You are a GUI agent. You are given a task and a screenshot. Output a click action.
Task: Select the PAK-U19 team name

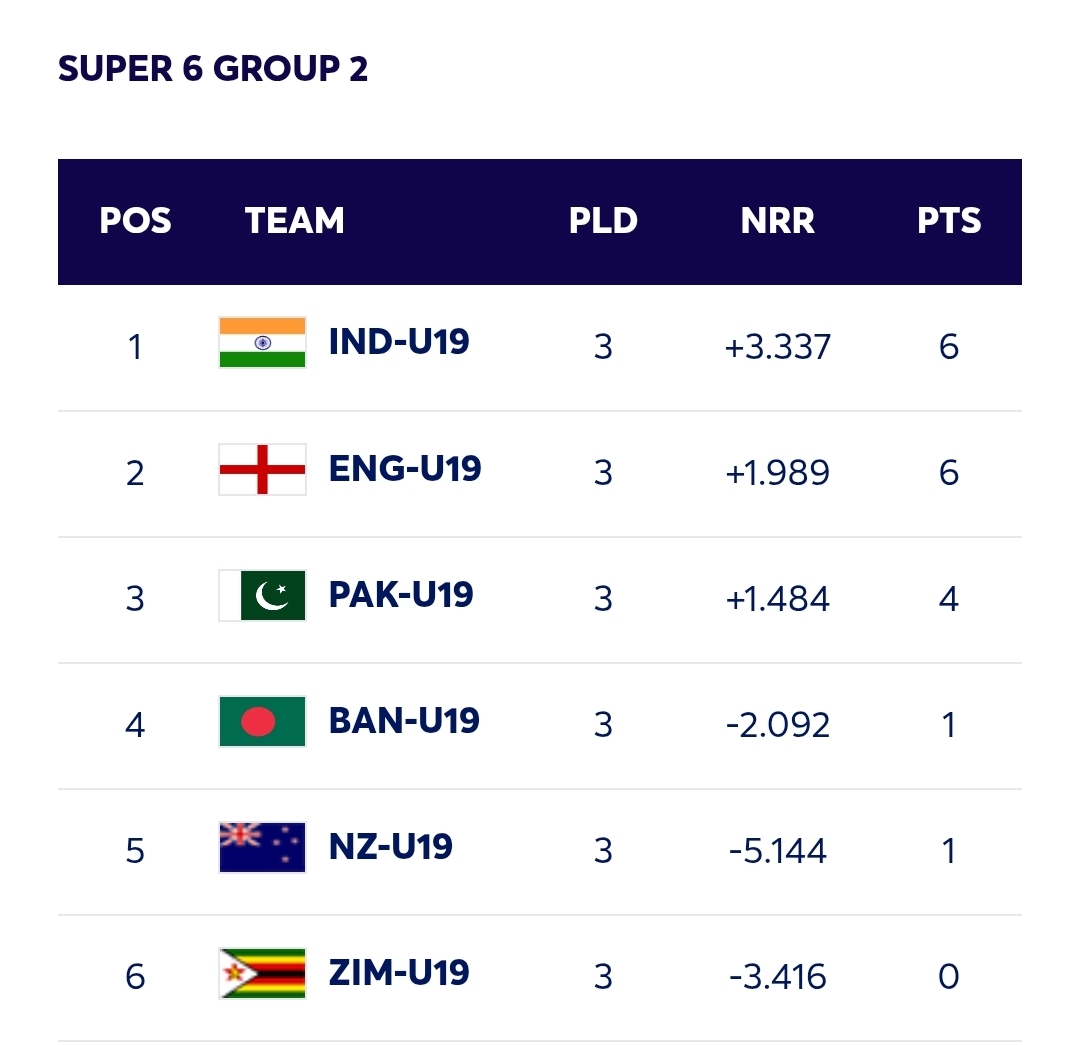coord(401,595)
